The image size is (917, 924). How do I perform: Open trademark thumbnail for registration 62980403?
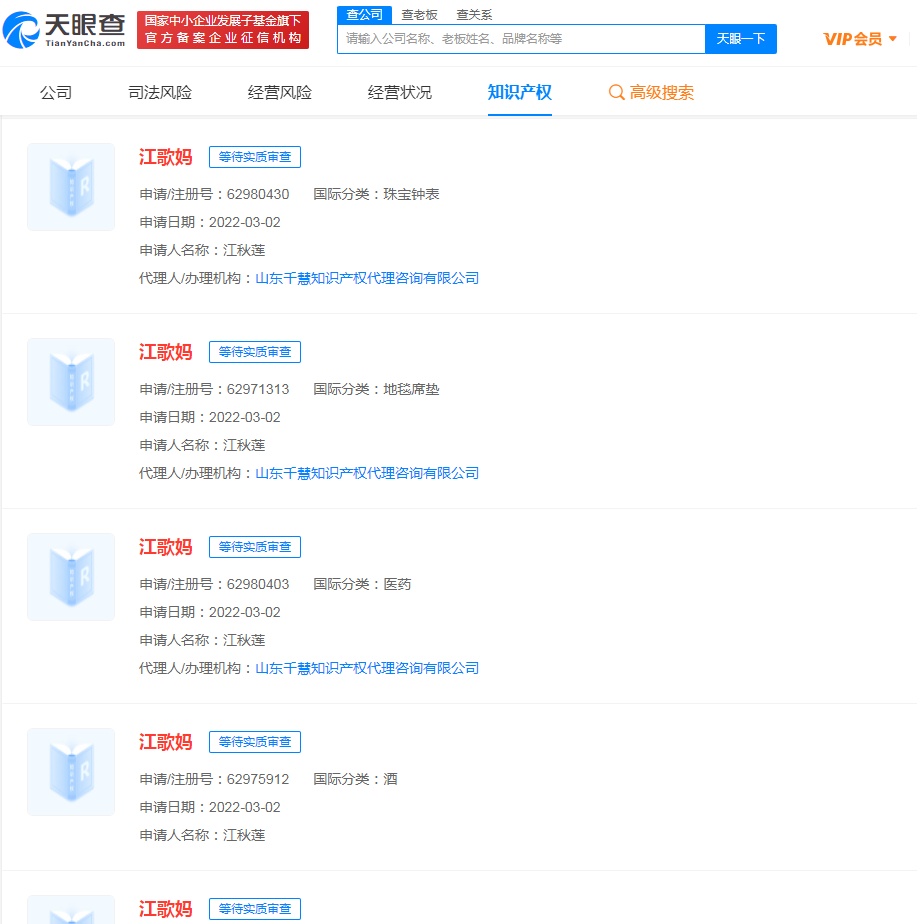(71, 577)
